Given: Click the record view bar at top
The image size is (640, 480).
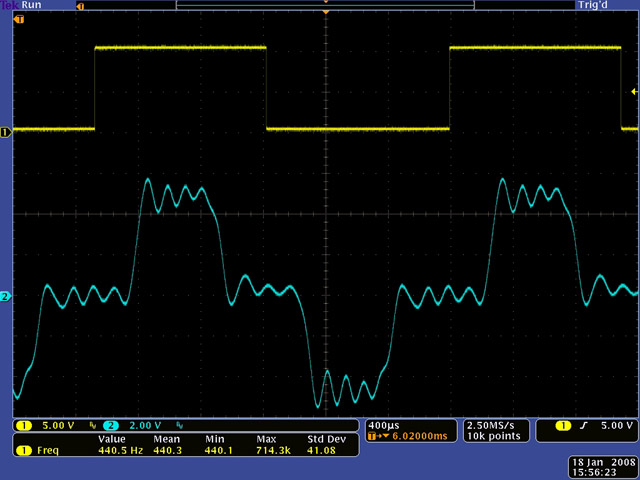Looking at the screenshot, I should (325, 5).
